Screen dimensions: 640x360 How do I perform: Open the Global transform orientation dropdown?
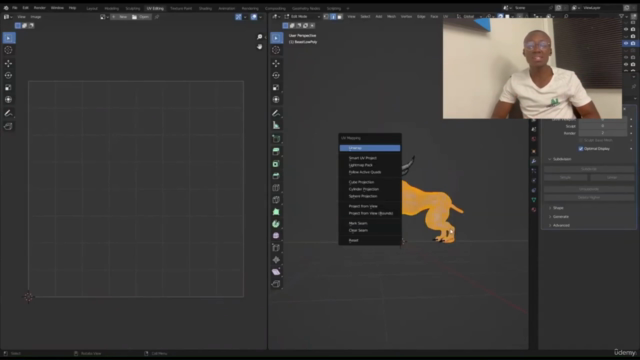tap(469, 17)
